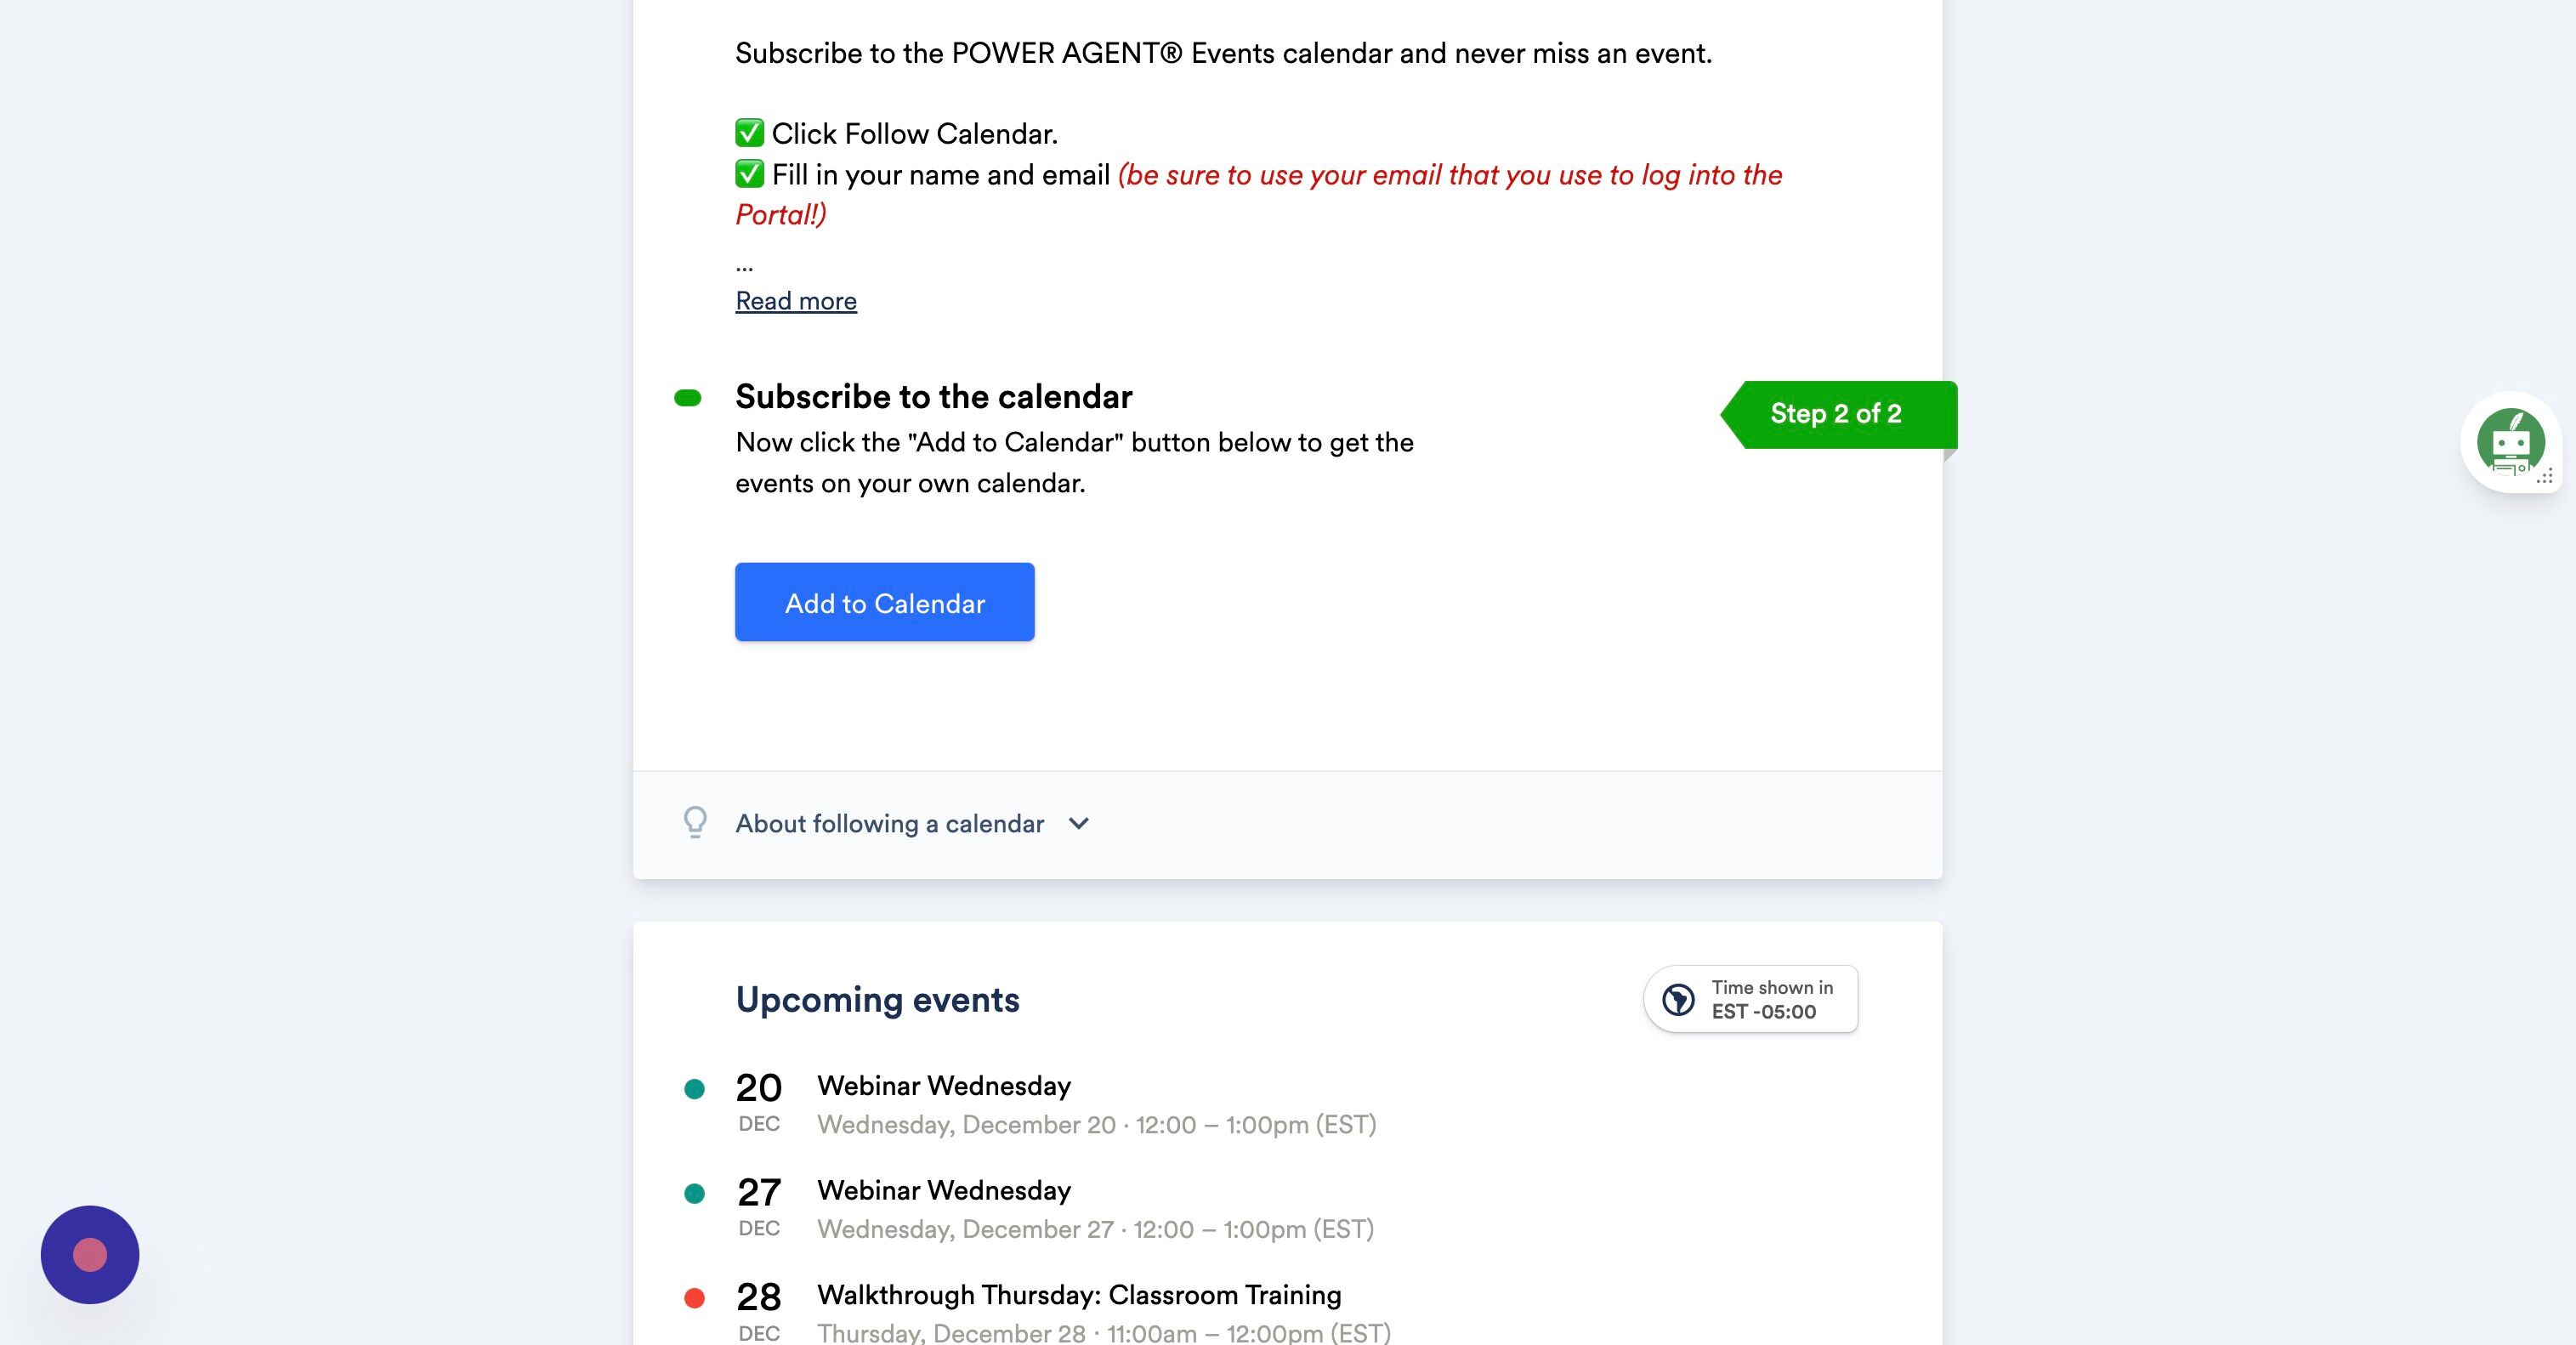
Task: Click the teal dot beside December 20
Action: coord(694,1089)
